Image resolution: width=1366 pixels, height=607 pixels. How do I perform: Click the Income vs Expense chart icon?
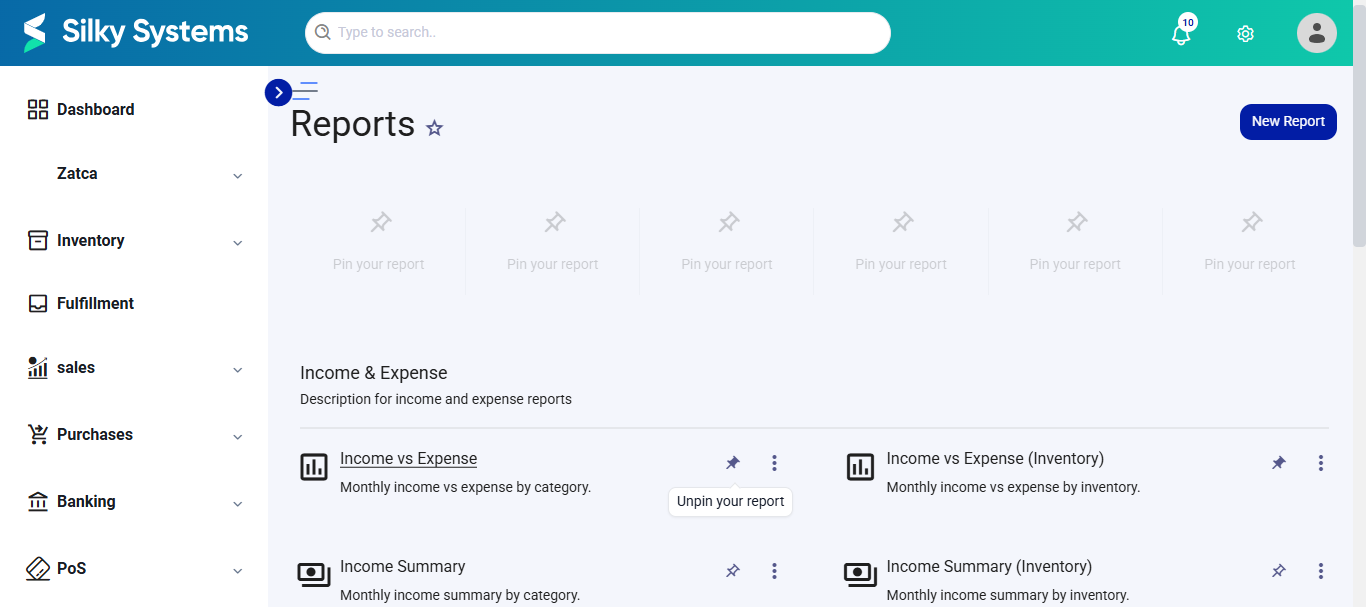point(314,466)
